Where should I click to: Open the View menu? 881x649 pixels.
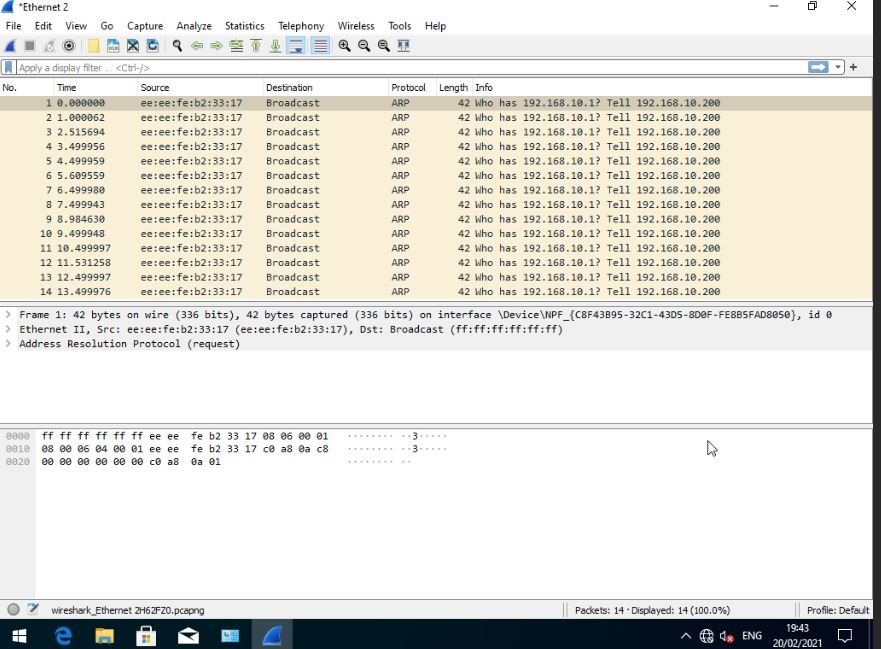[x=76, y=26]
